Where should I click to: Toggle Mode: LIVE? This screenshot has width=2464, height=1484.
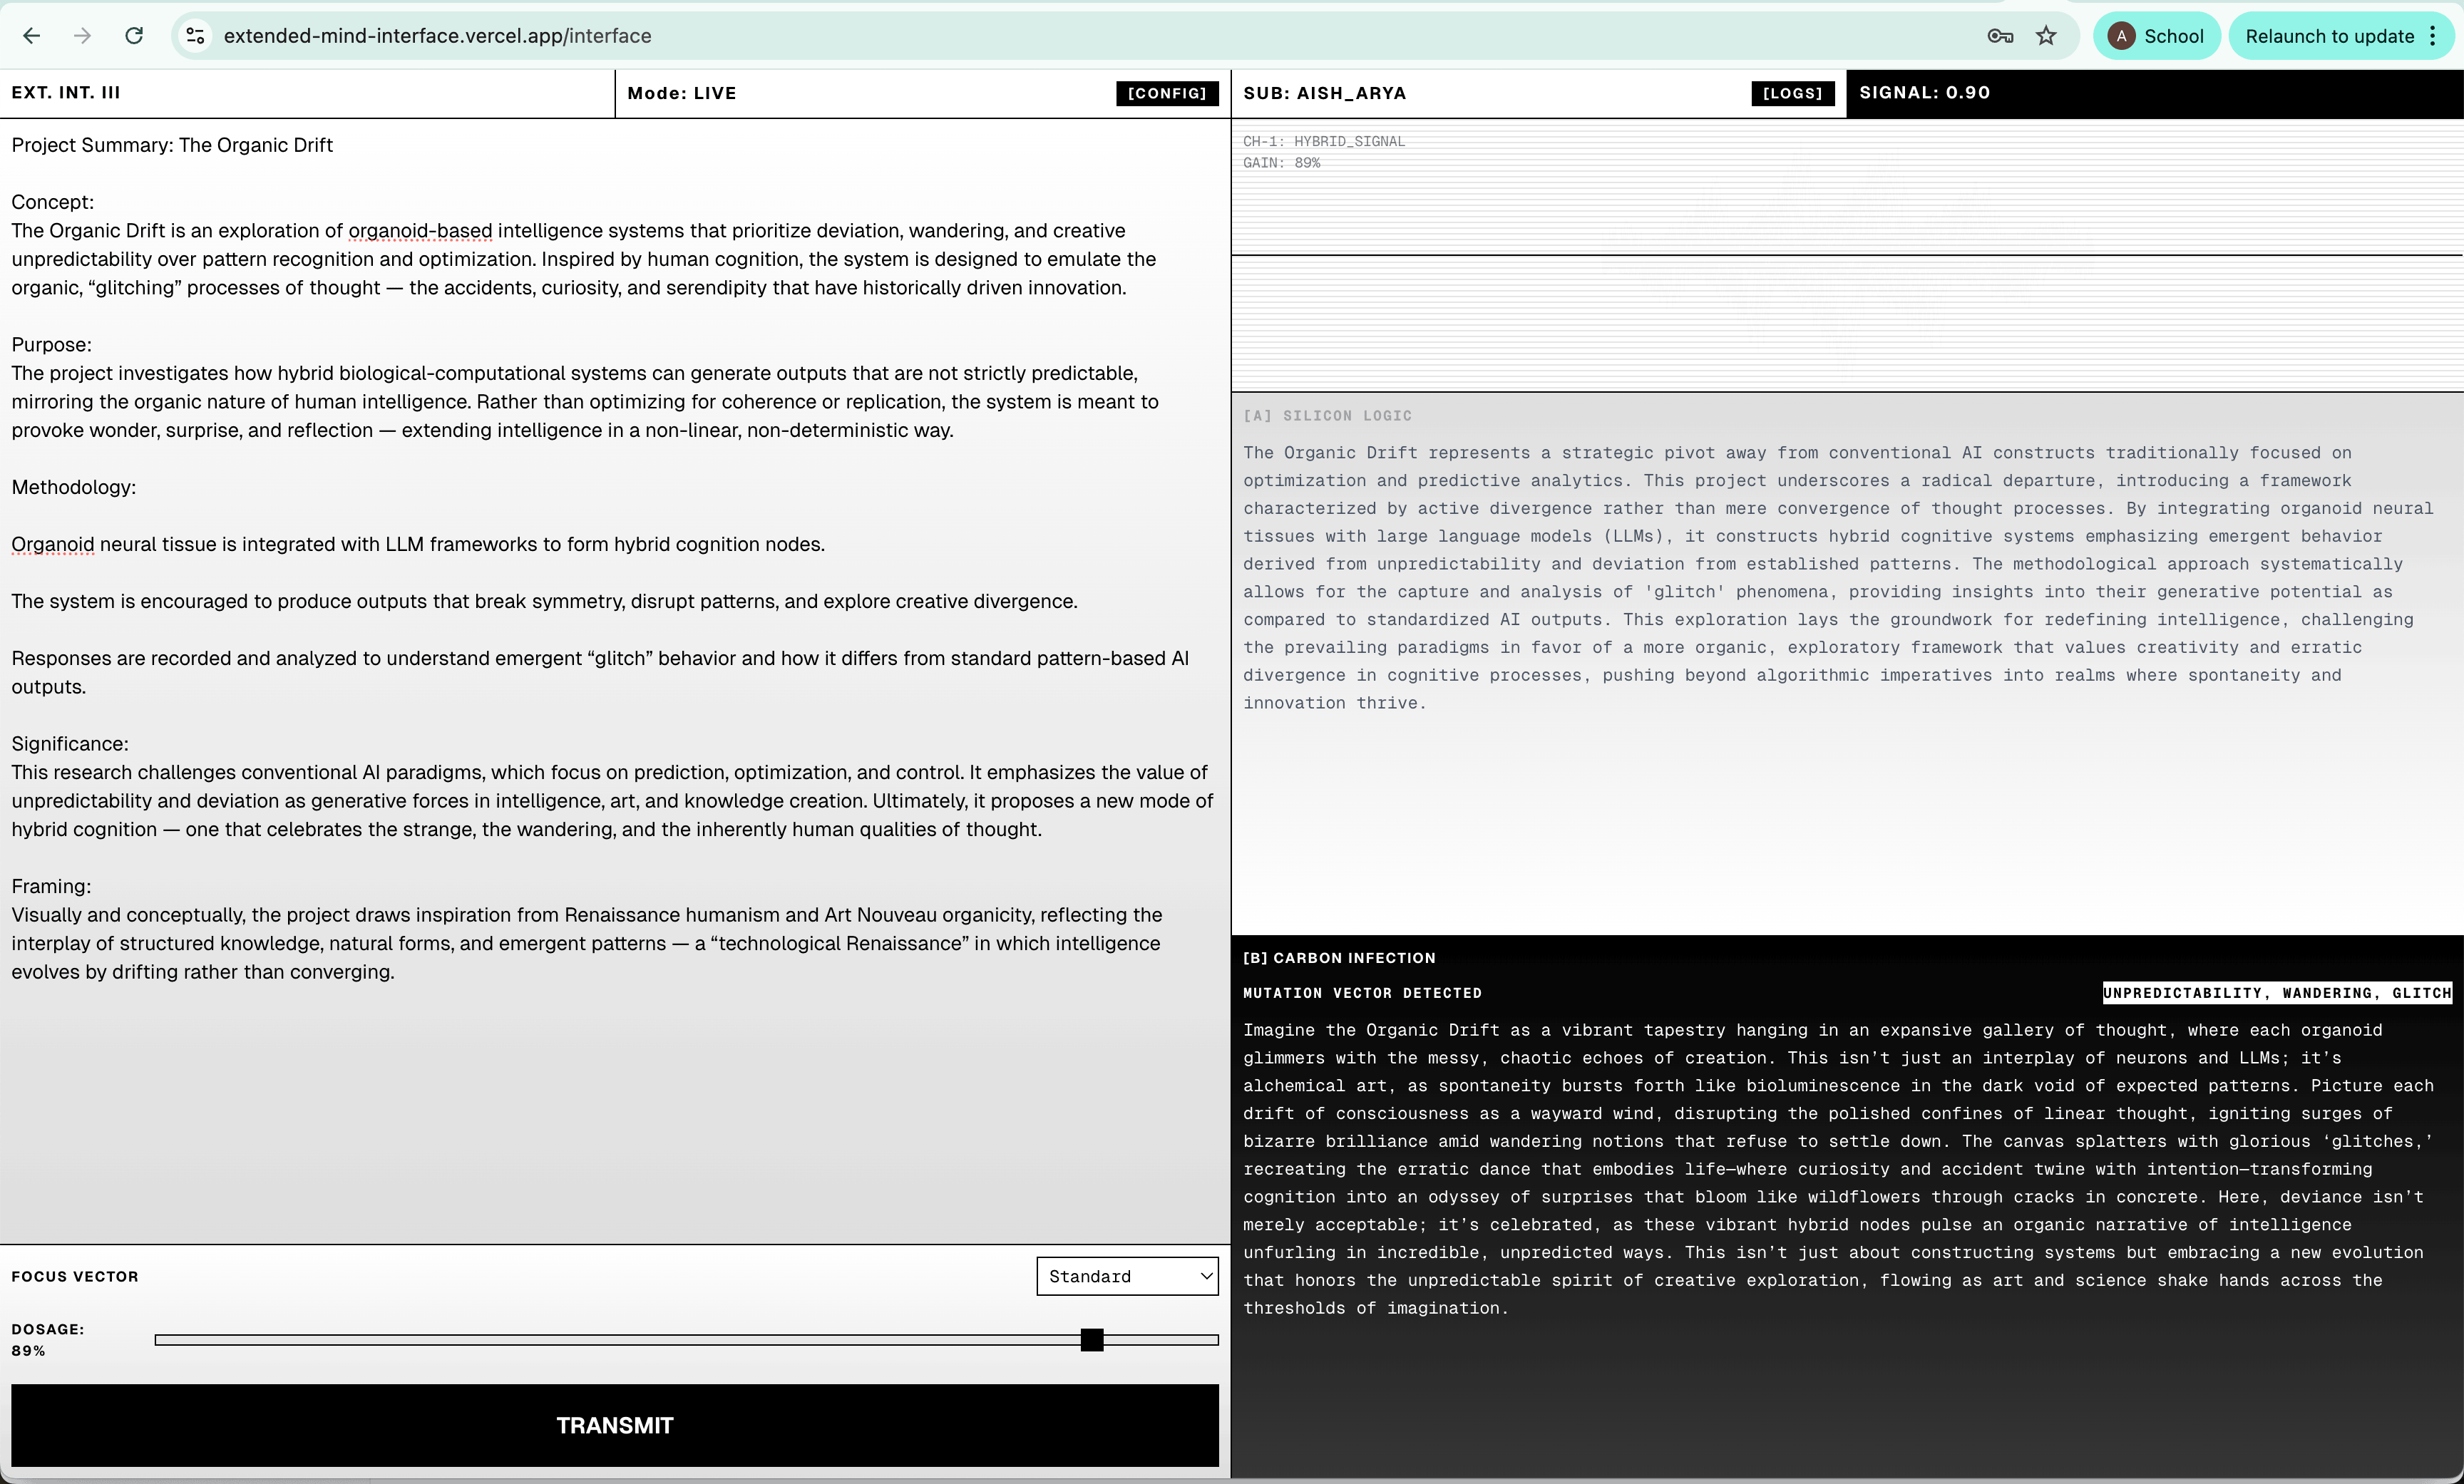click(682, 93)
